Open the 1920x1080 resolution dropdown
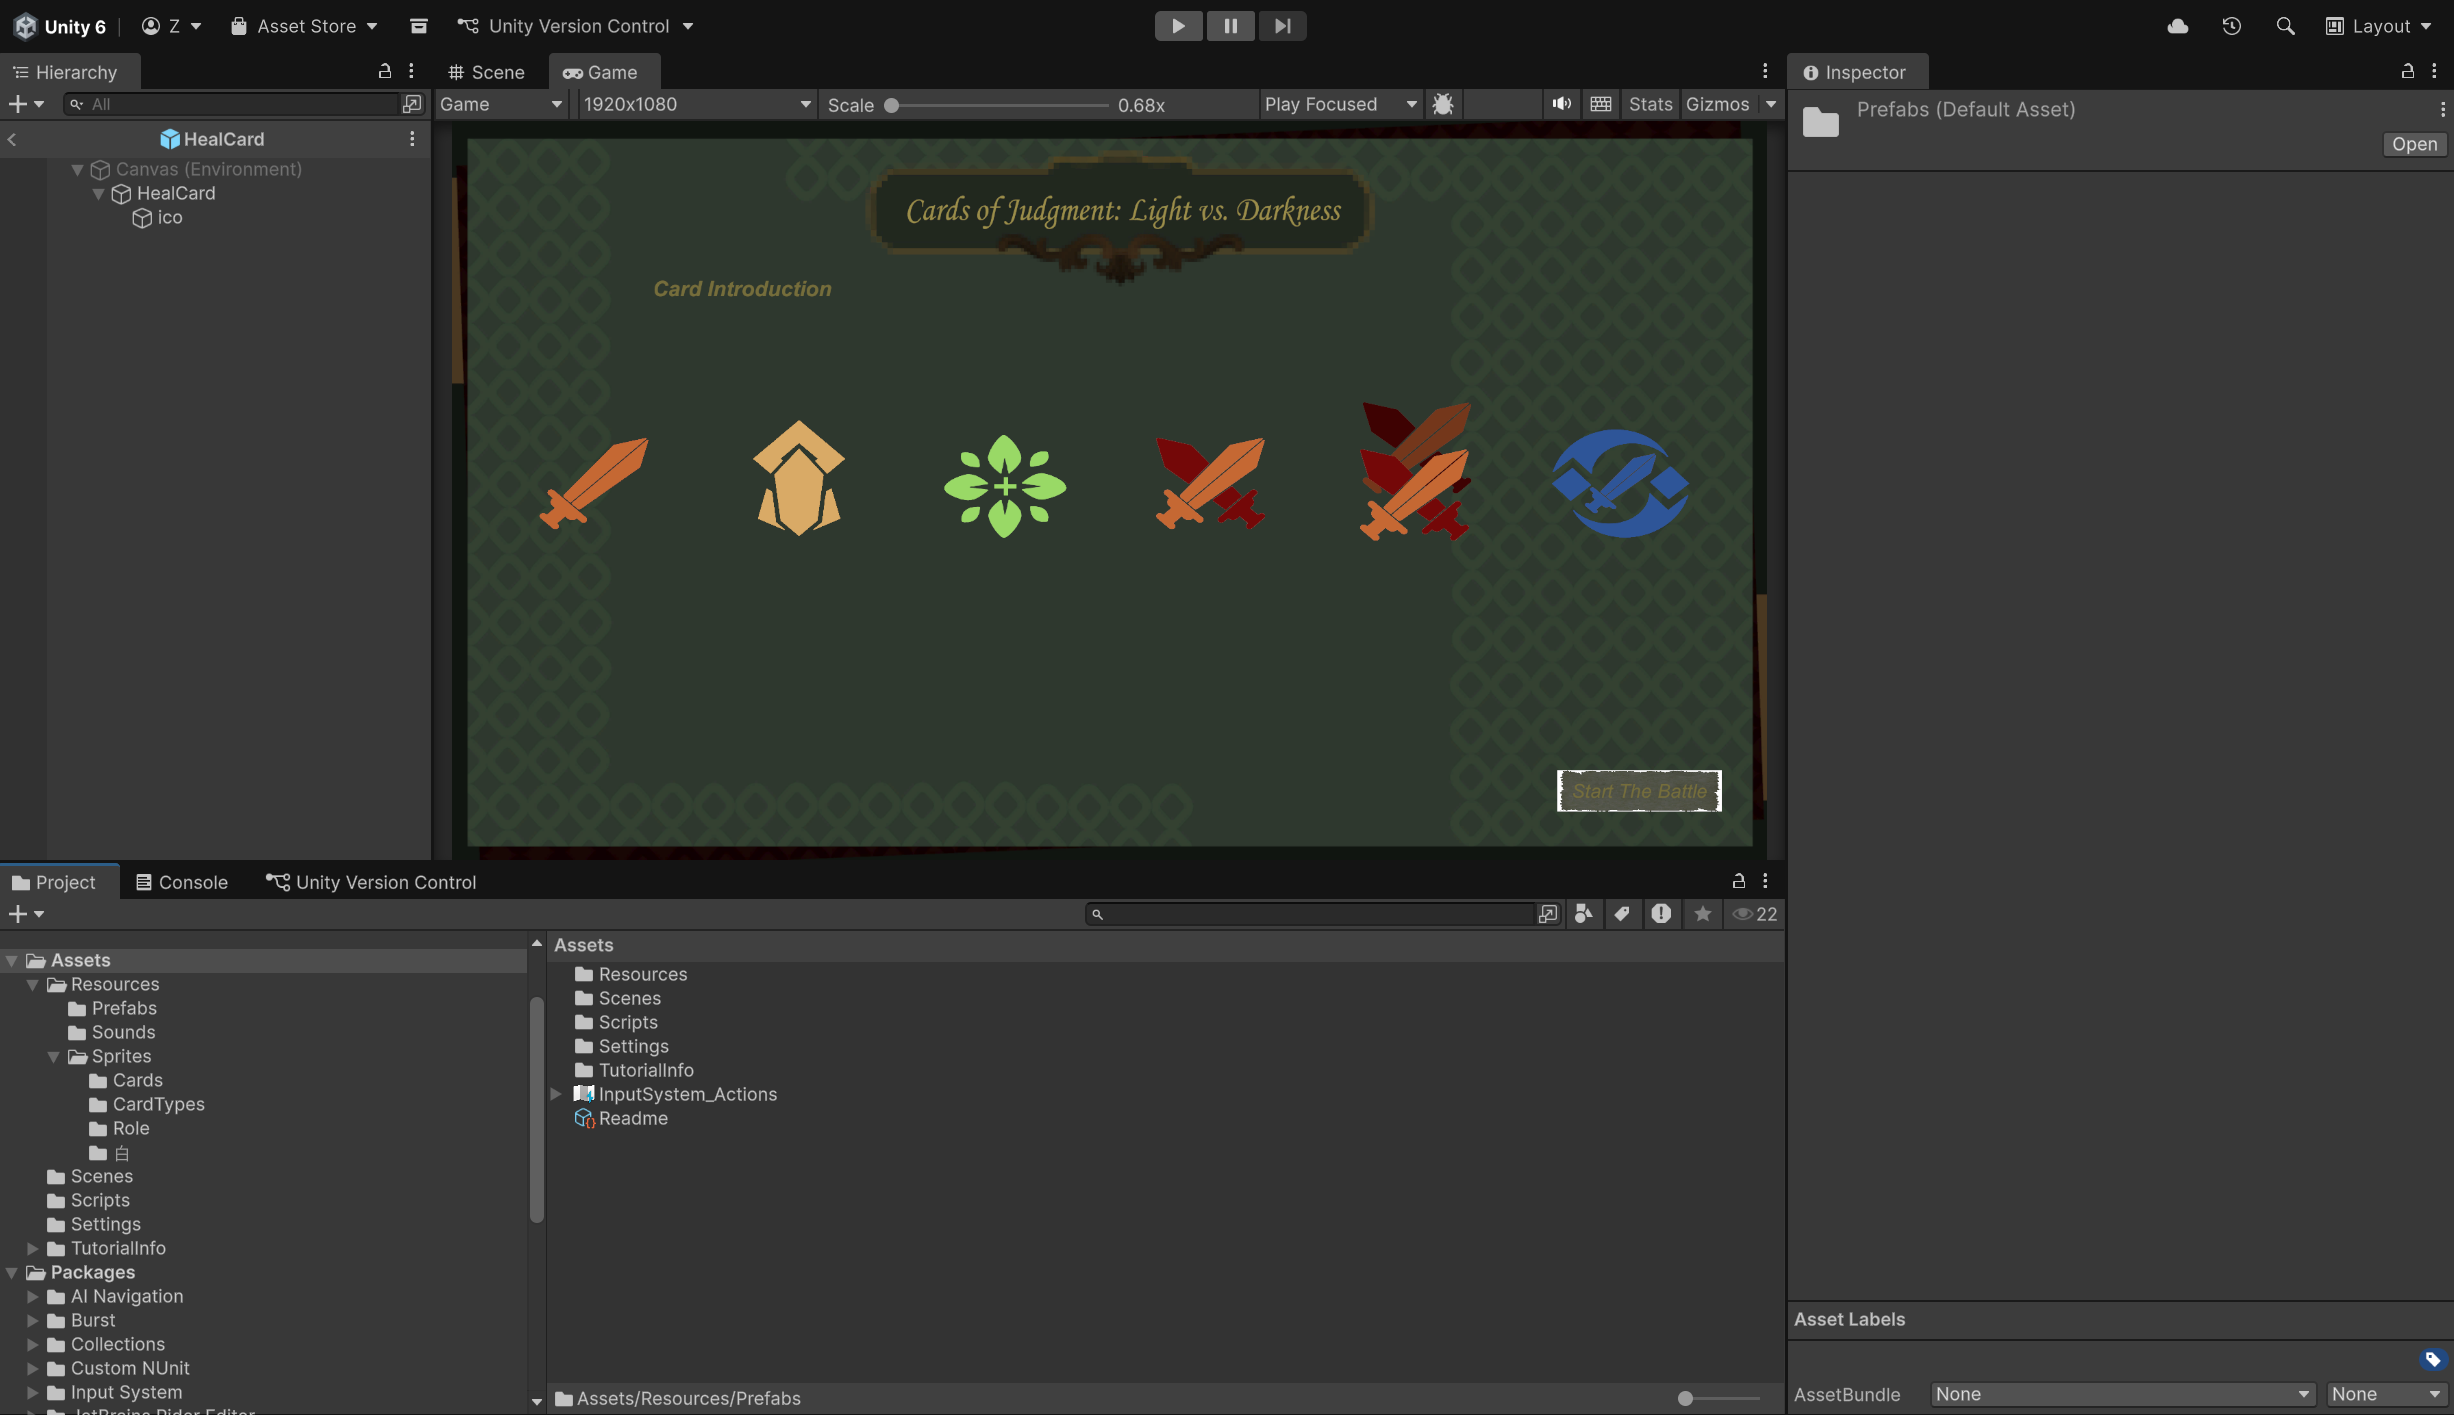Image resolution: width=2454 pixels, height=1415 pixels. [x=696, y=104]
